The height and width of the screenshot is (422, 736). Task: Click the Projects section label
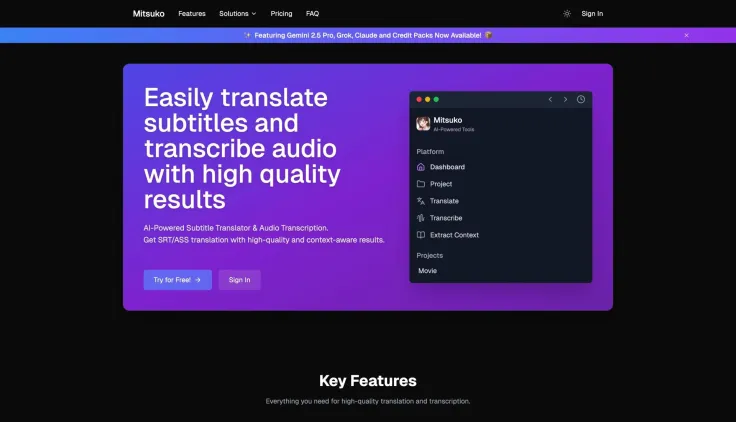pyautogui.click(x=429, y=255)
